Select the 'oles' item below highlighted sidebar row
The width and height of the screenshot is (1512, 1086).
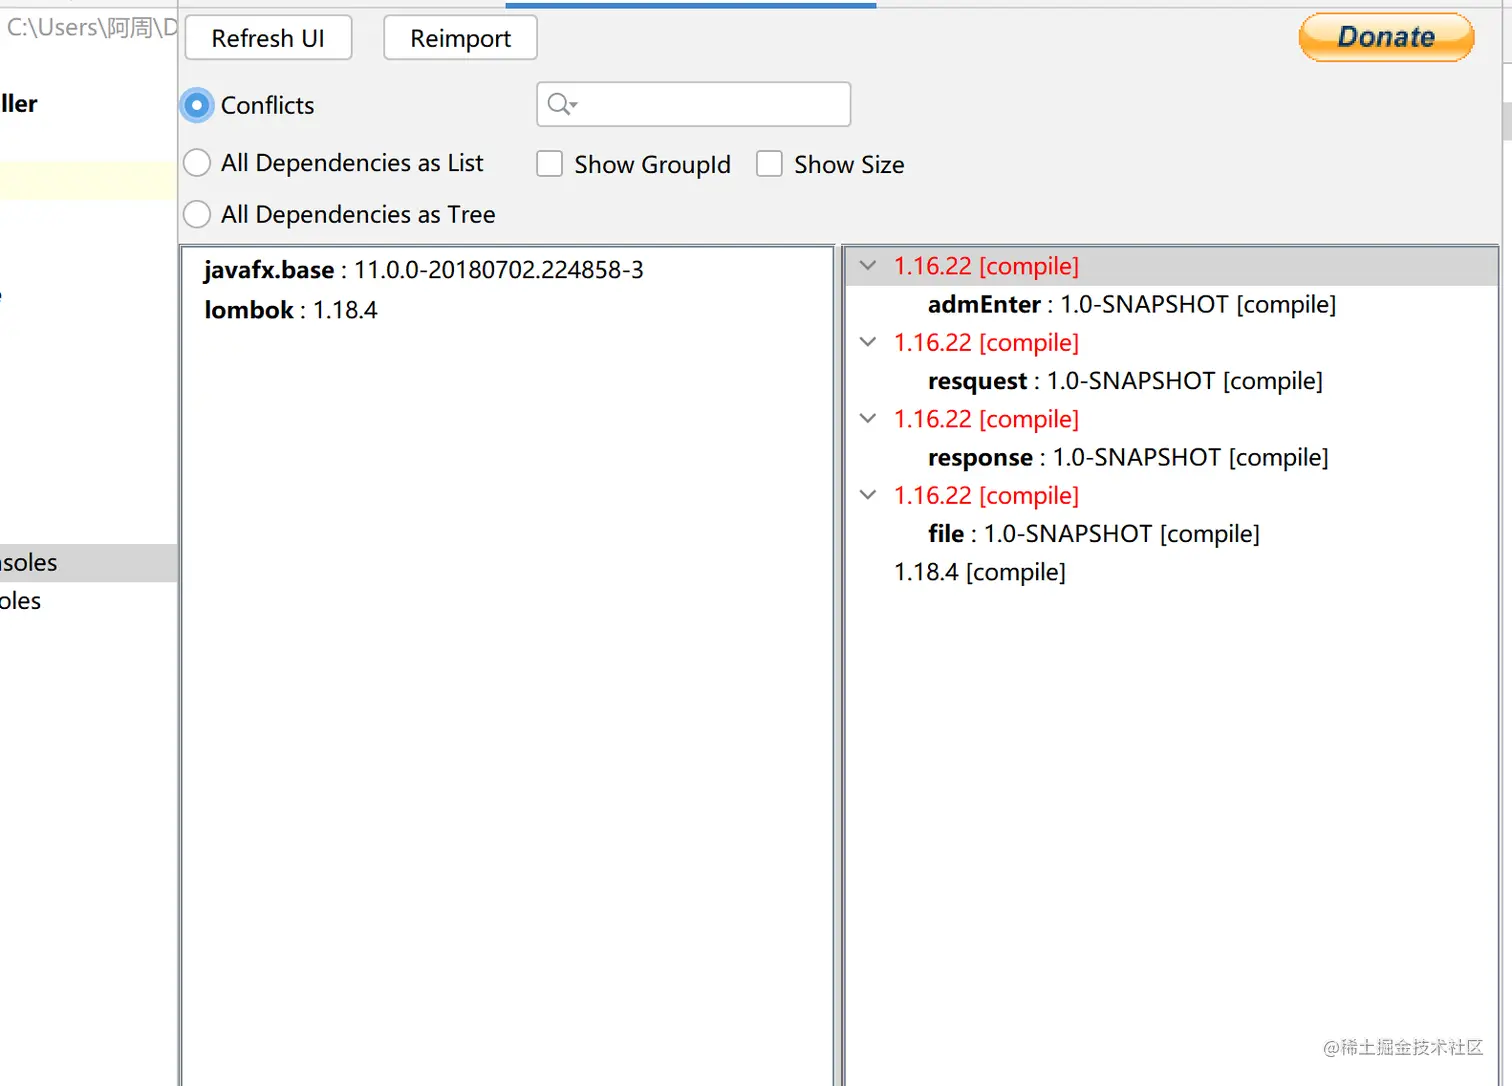coord(20,601)
